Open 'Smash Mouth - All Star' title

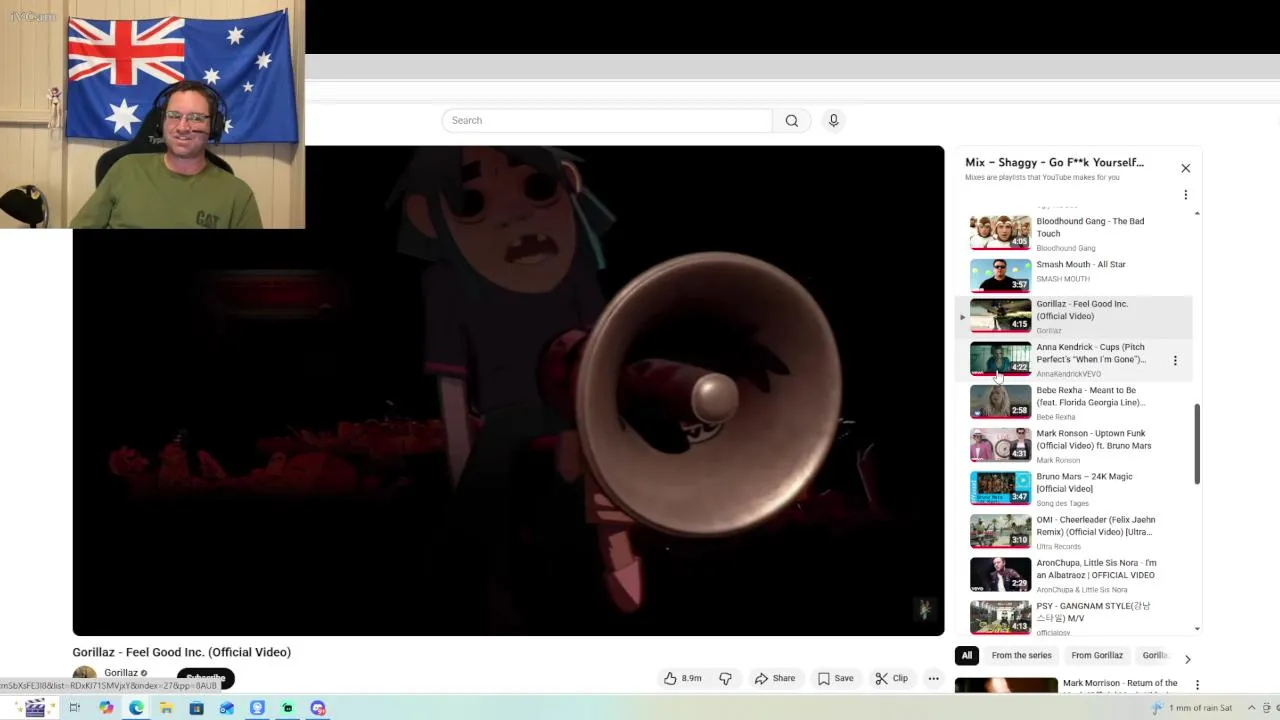[x=1081, y=265]
